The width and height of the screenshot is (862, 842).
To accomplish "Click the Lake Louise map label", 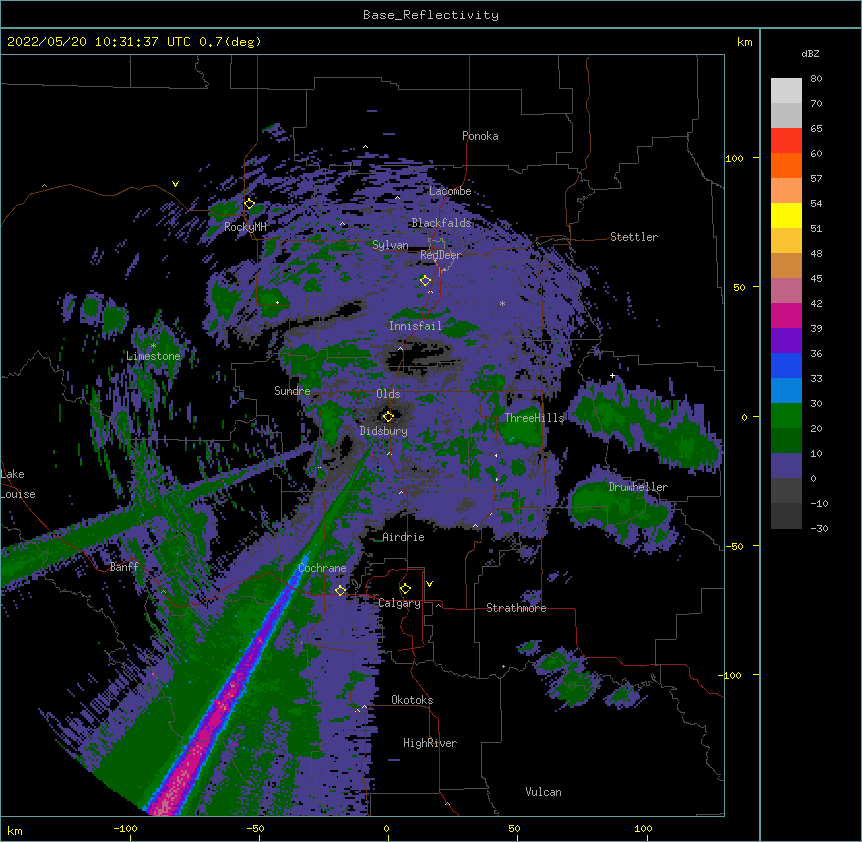I will (18, 484).
